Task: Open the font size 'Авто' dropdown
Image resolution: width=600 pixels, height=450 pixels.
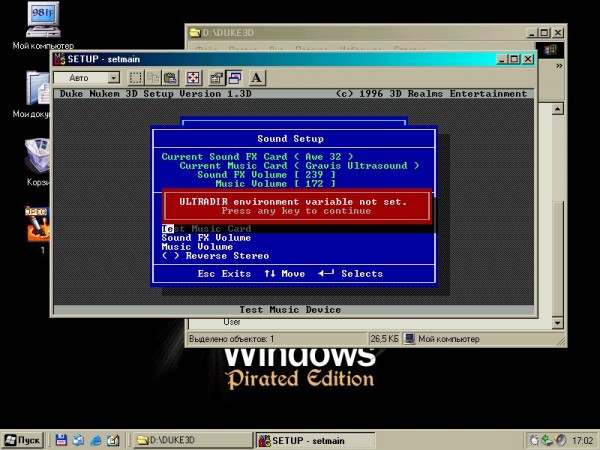Action: tap(113, 78)
